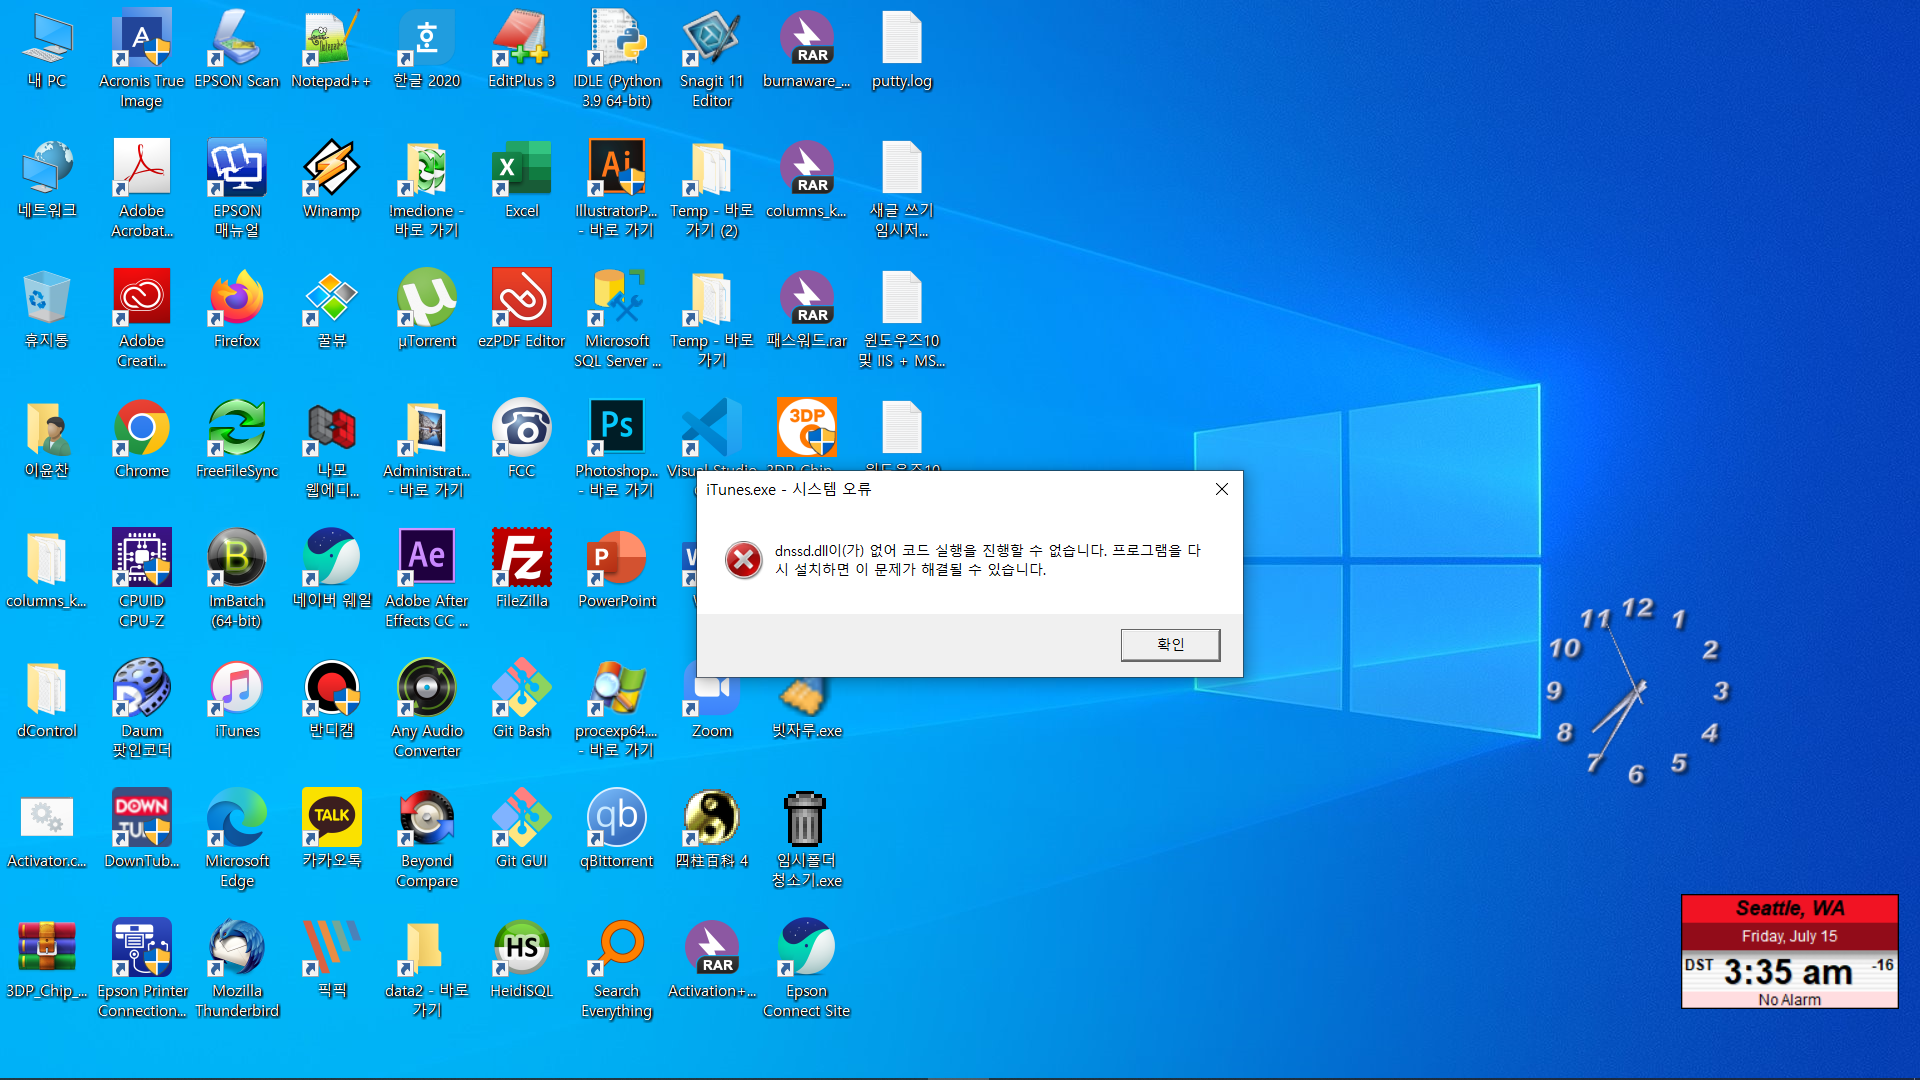The width and height of the screenshot is (1920, 1080).
Task: Select the 카카오톡 shortcut
Action: (331, 831)
